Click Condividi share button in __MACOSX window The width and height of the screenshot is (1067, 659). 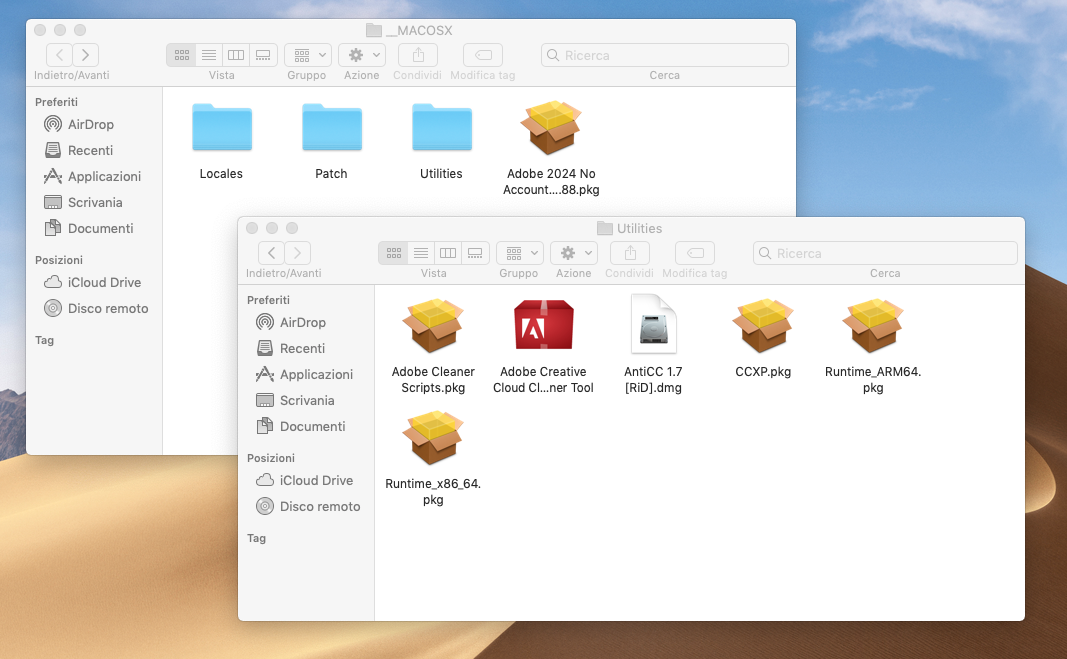coord(418,55)
